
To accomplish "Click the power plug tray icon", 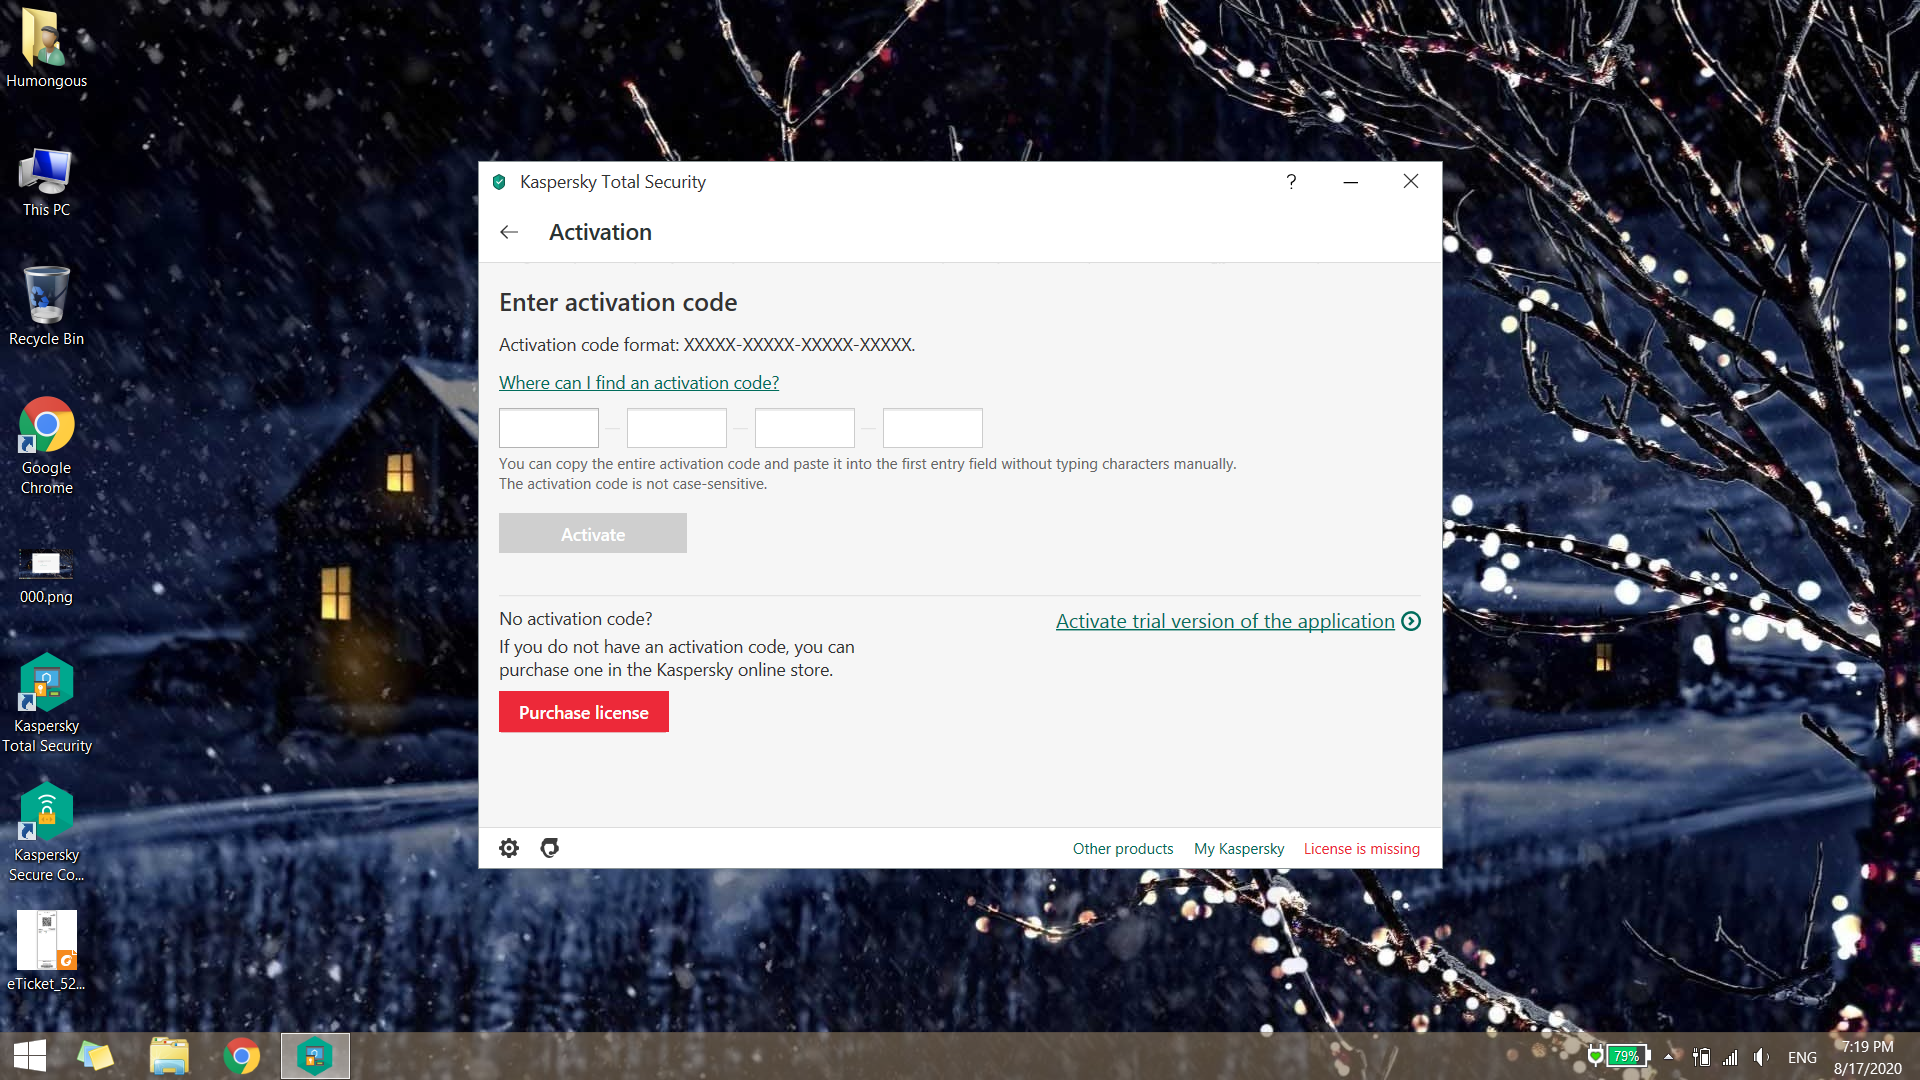I will (1701, 1057).
